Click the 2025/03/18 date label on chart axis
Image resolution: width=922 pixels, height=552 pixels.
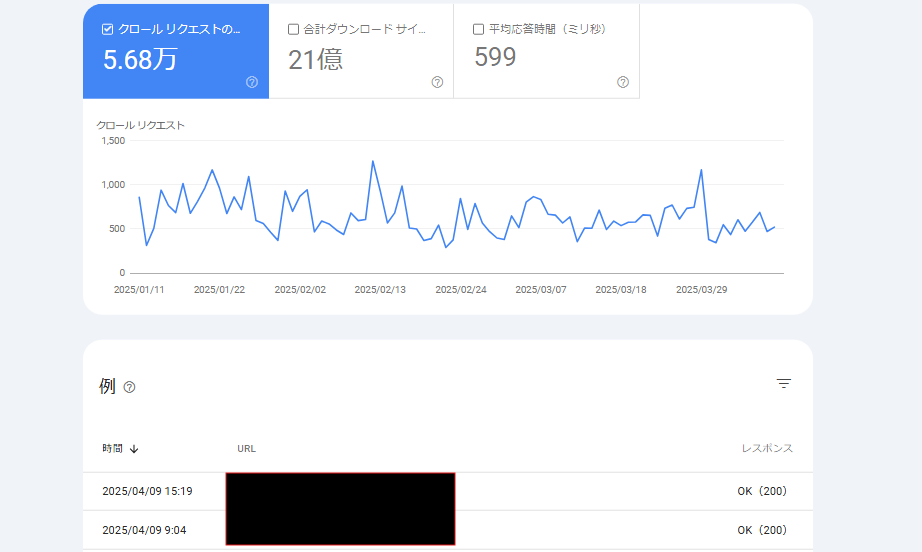pyautogui.click(x=621, y=290)
